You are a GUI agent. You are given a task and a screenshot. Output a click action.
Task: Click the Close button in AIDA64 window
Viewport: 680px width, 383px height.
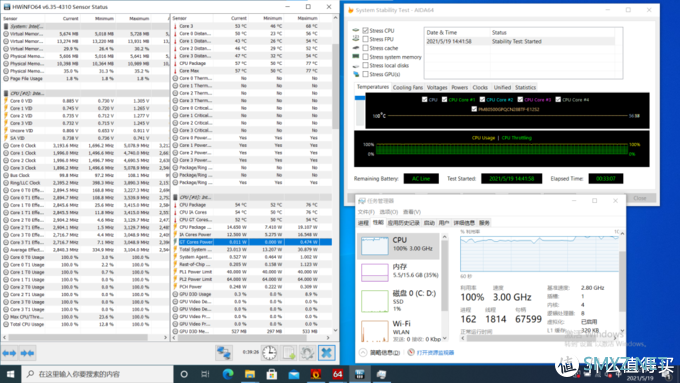pyautogui.click(x=640, y=198)
